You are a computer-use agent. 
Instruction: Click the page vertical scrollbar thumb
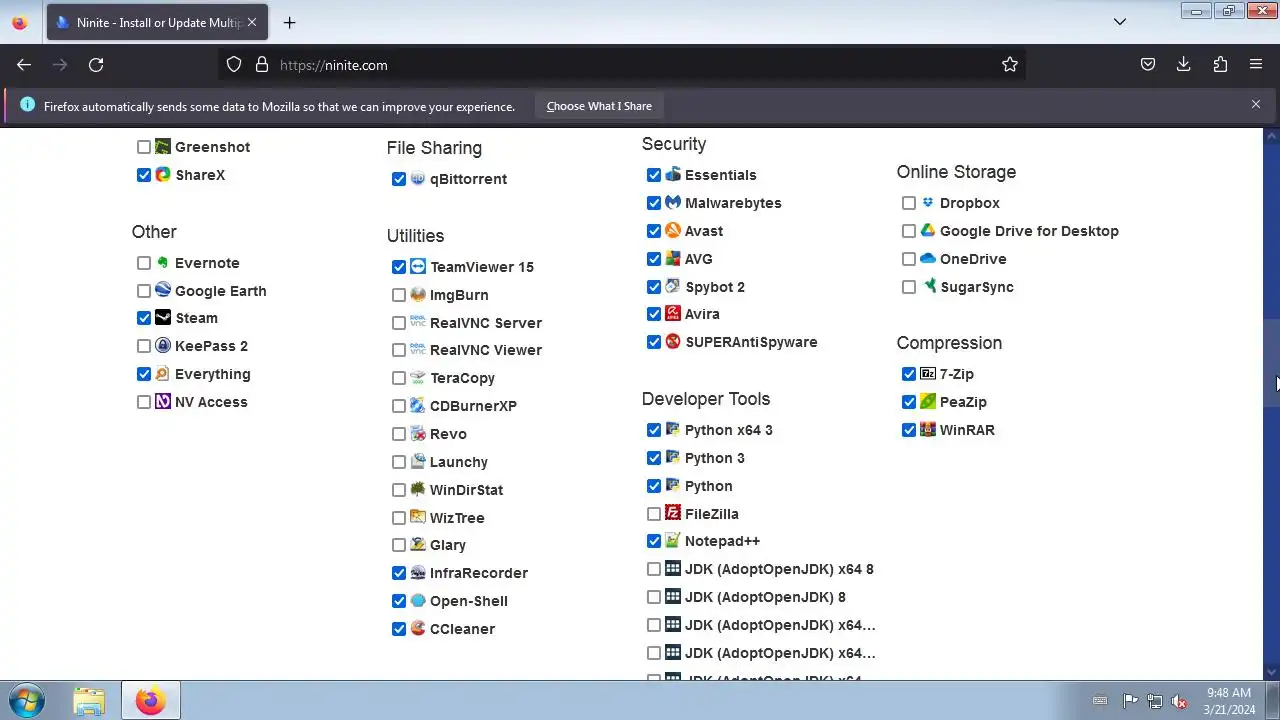tap(1272, 362)
